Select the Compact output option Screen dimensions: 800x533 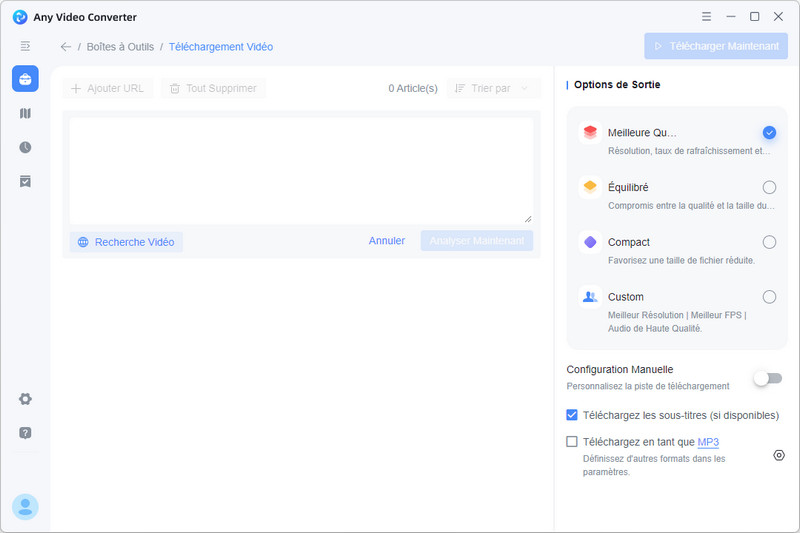[769, 242]
